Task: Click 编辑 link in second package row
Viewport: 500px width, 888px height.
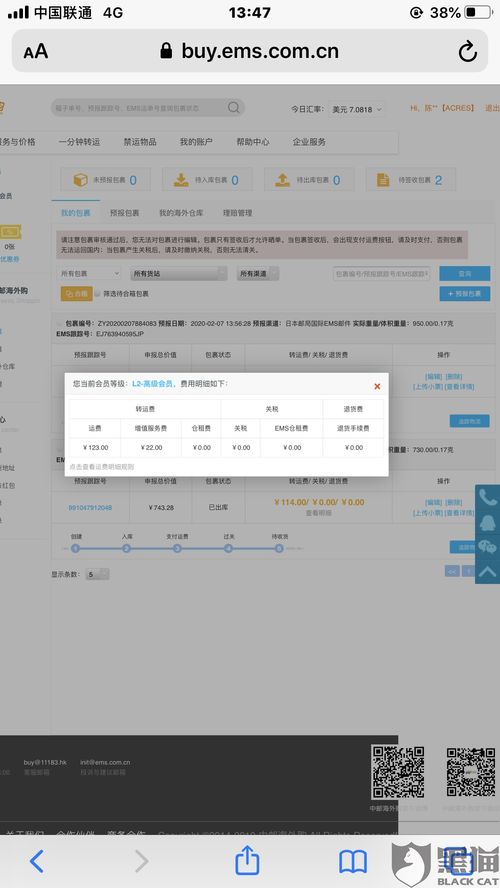Action: point(433,502)
